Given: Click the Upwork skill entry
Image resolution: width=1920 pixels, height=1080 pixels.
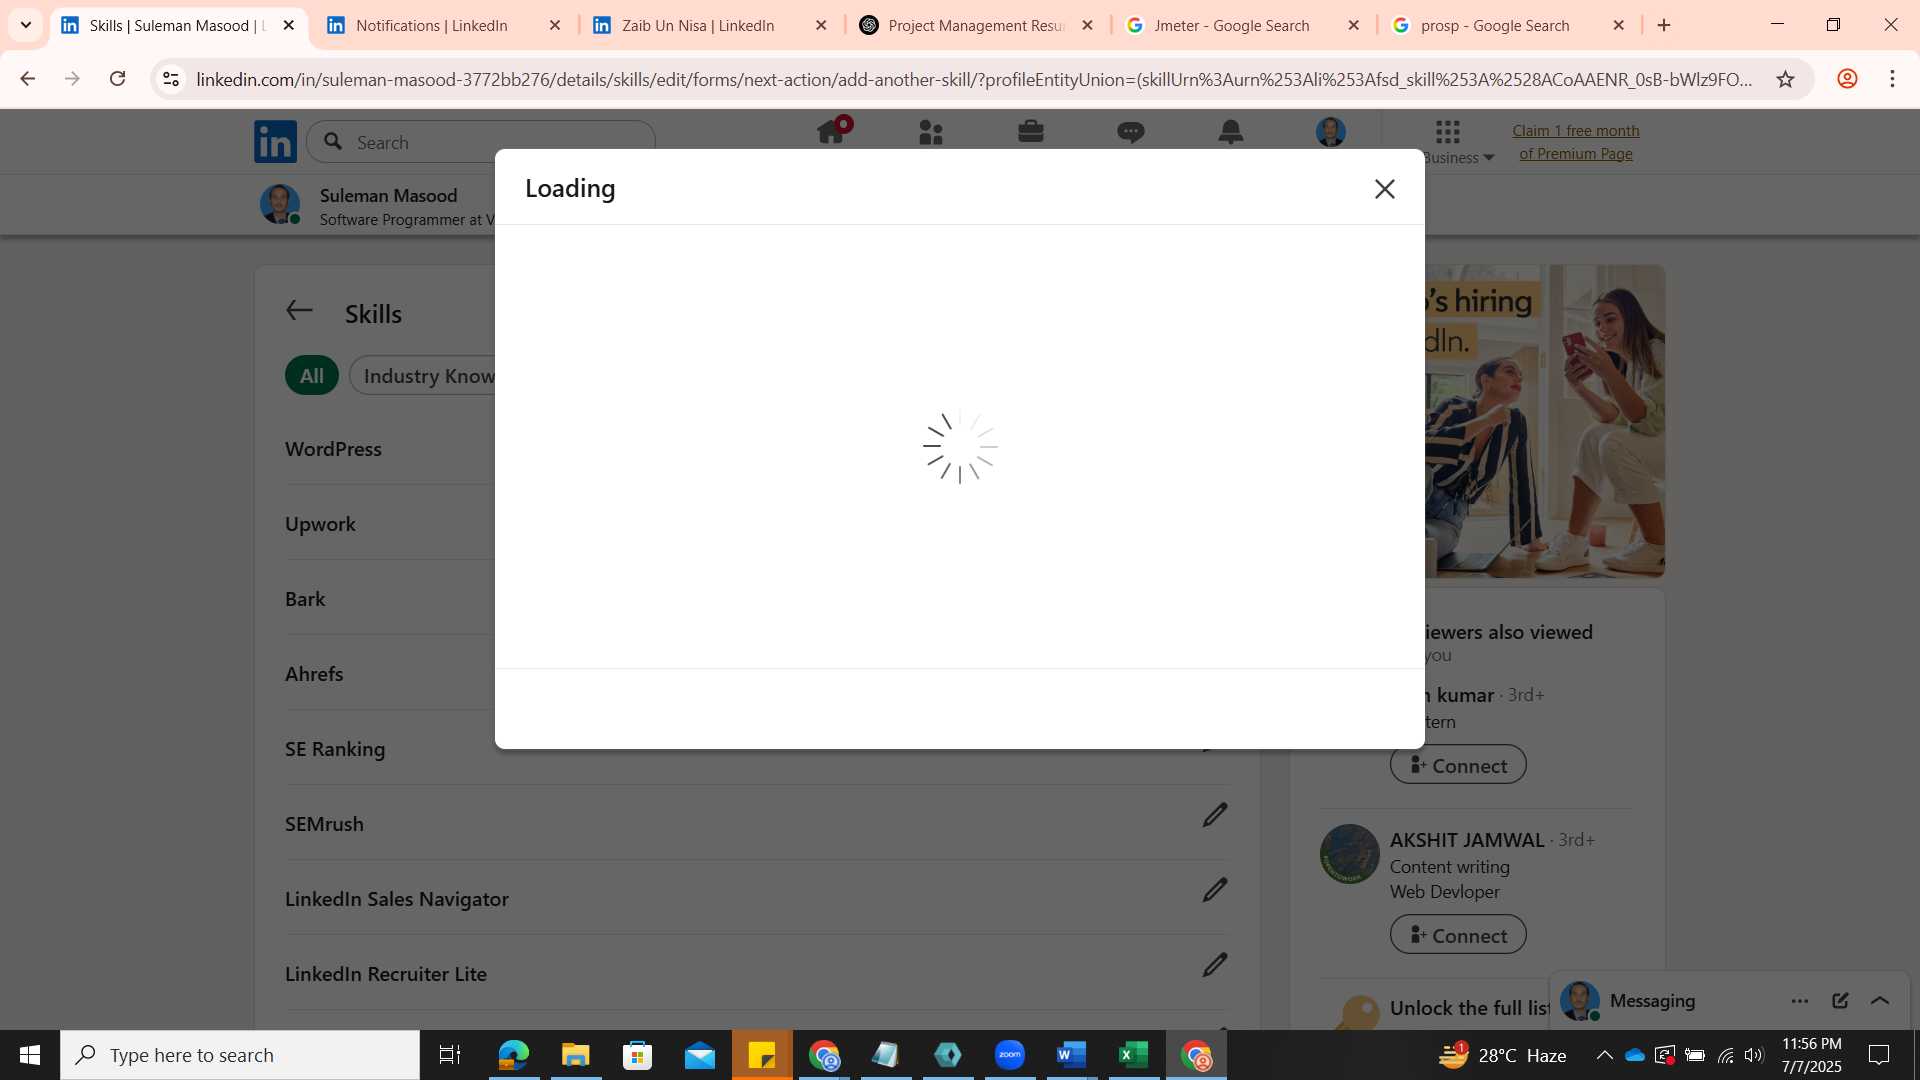Looking at the screenshot, I should click(320, 524).
